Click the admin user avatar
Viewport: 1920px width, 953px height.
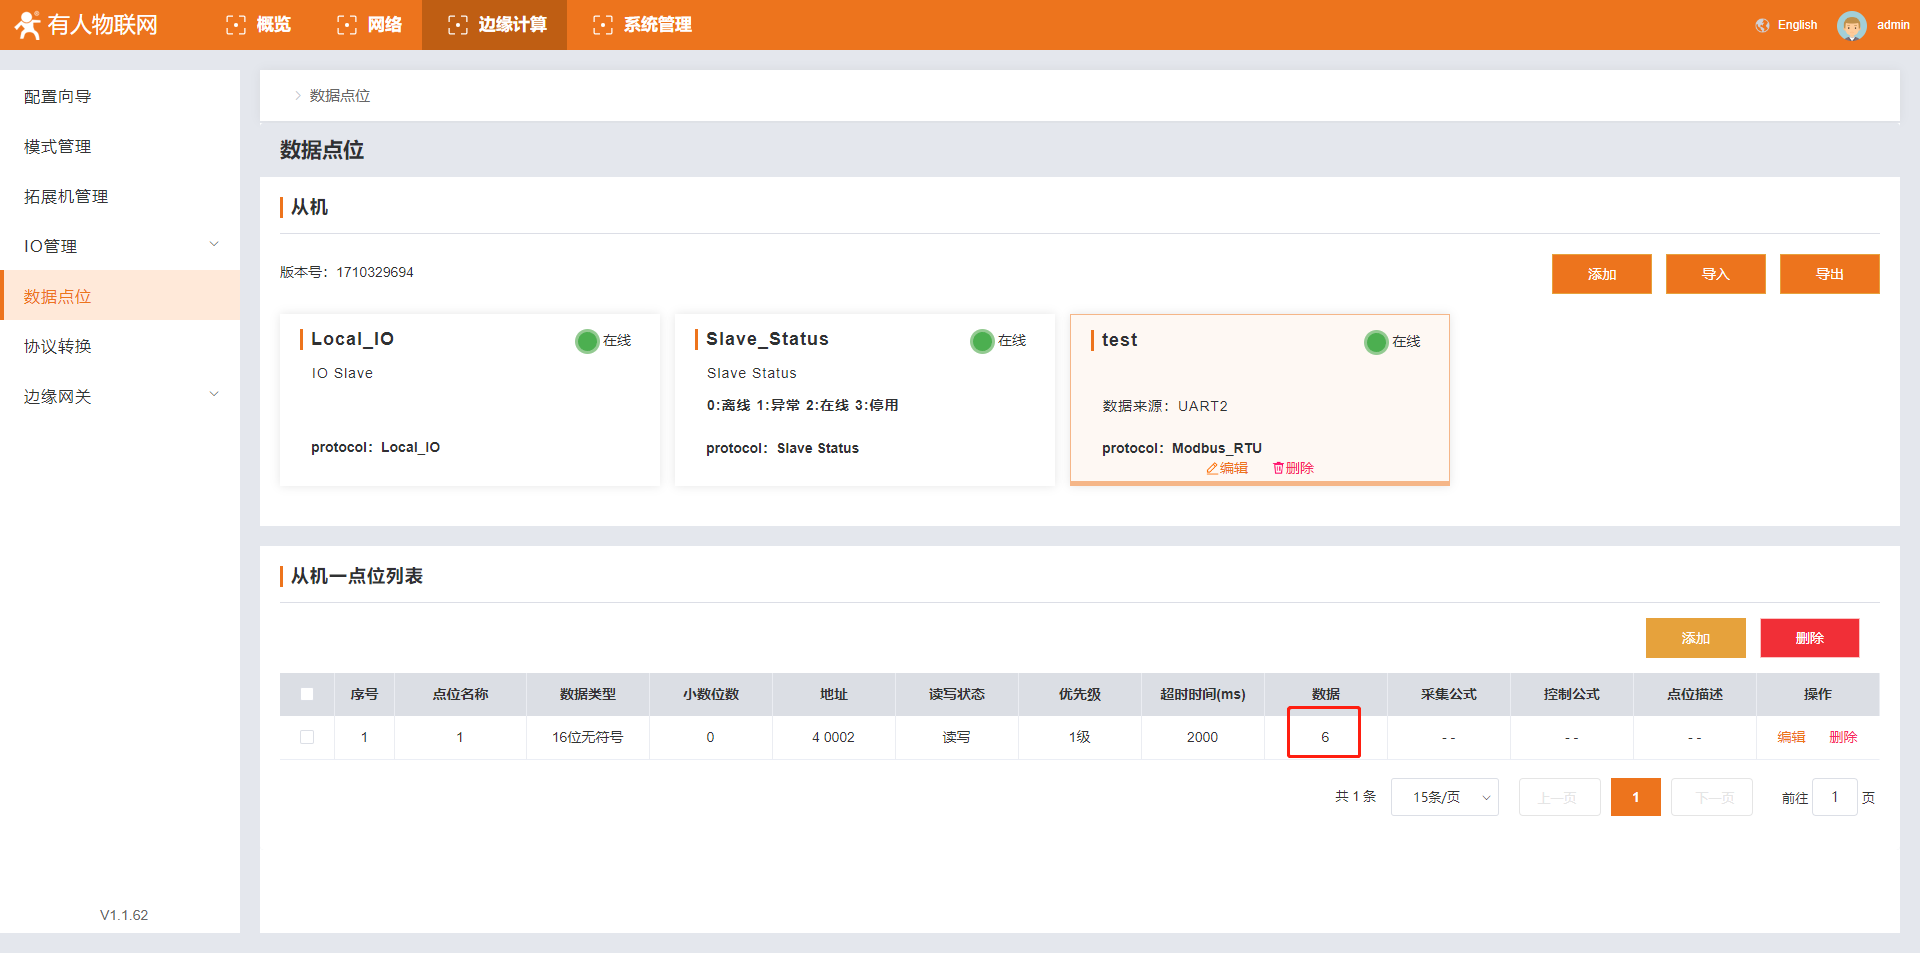coord(1851,25)
